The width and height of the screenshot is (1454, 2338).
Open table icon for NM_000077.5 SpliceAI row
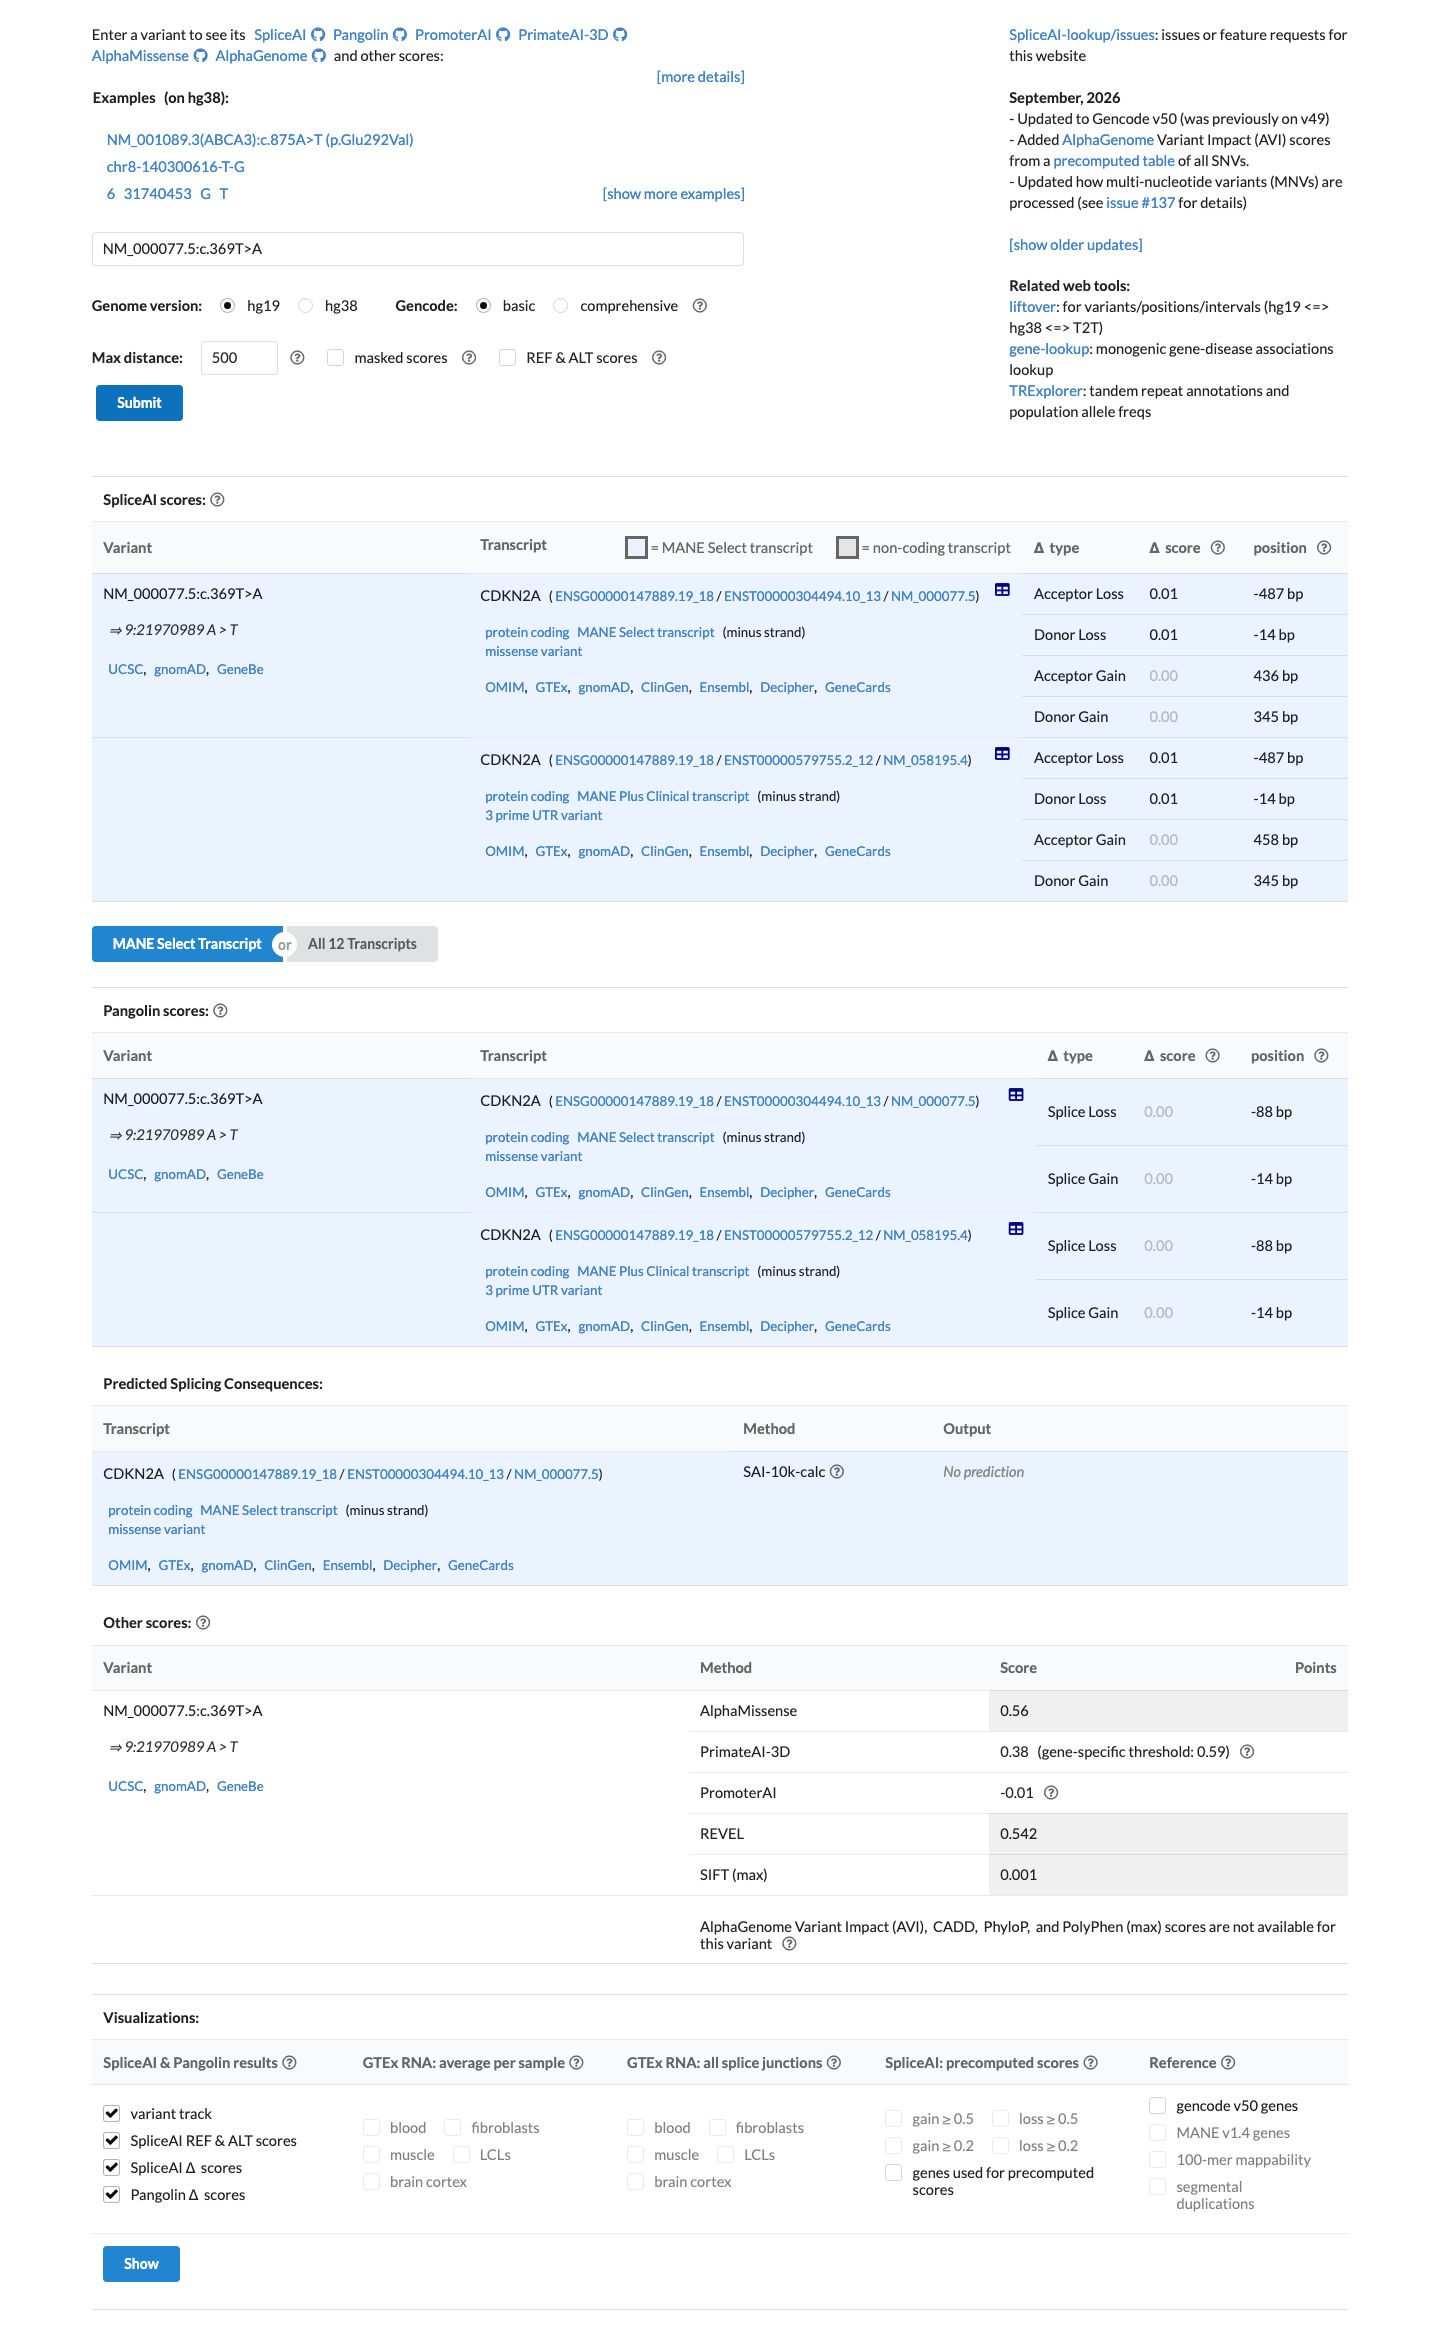coord(1002,590)
